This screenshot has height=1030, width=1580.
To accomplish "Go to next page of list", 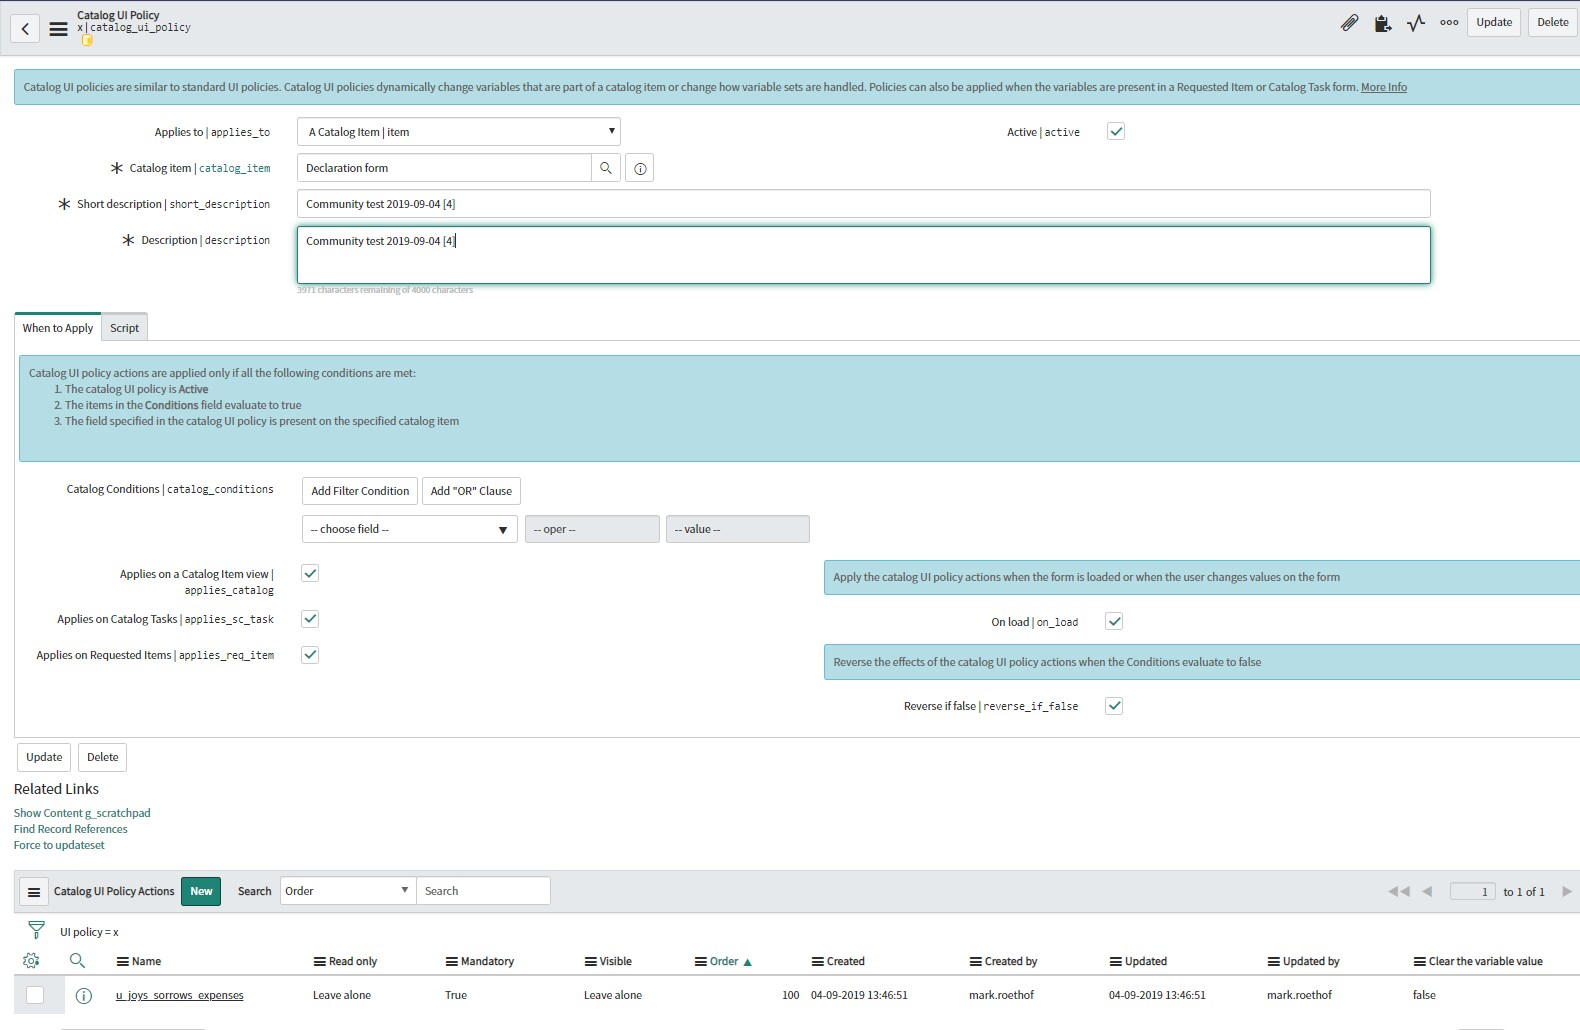I will 1566,891.
